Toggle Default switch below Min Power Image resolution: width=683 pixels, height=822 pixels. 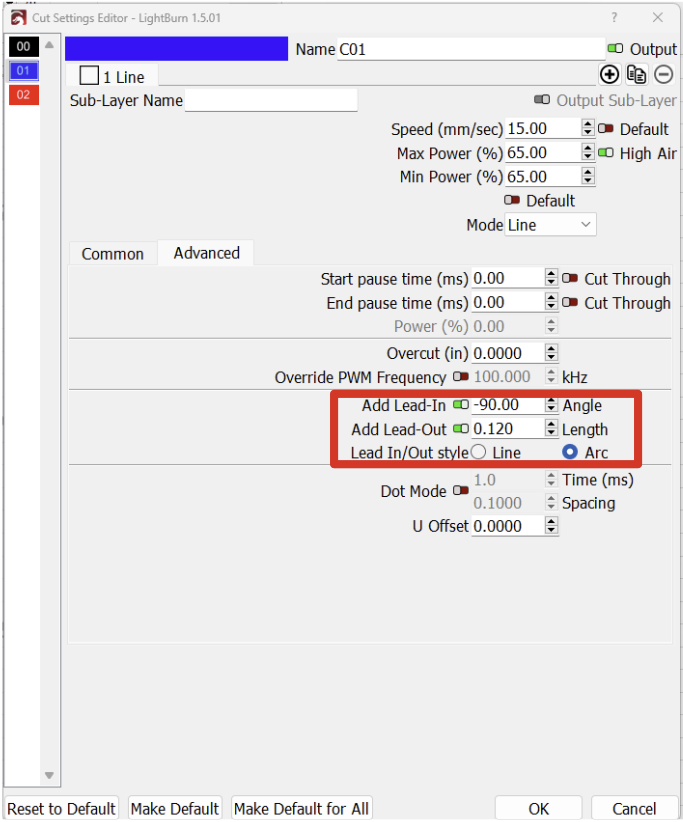point(512,200)
